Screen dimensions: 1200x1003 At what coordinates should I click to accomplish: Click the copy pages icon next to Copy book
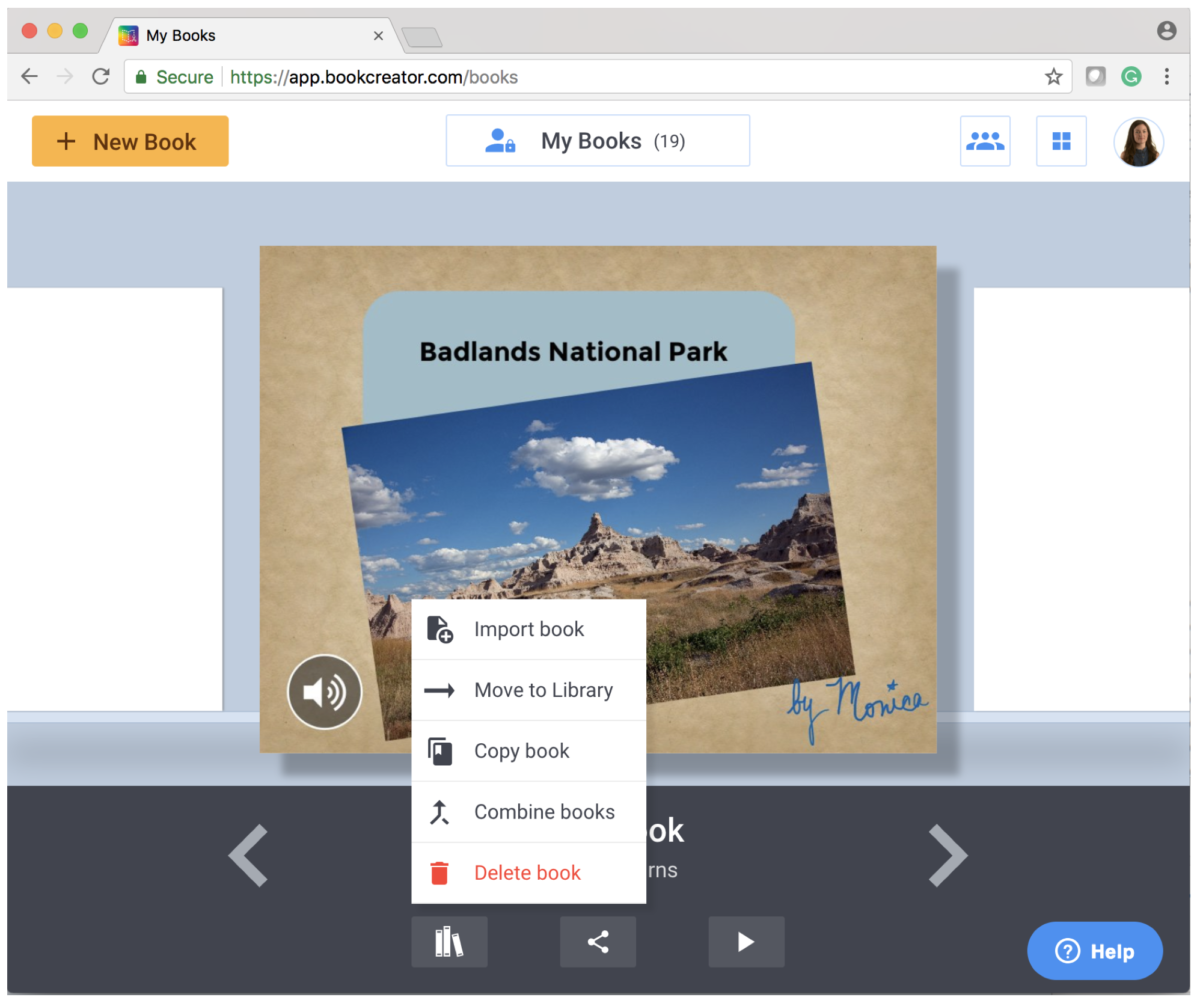pyautogui.click(x=440, y=751)
